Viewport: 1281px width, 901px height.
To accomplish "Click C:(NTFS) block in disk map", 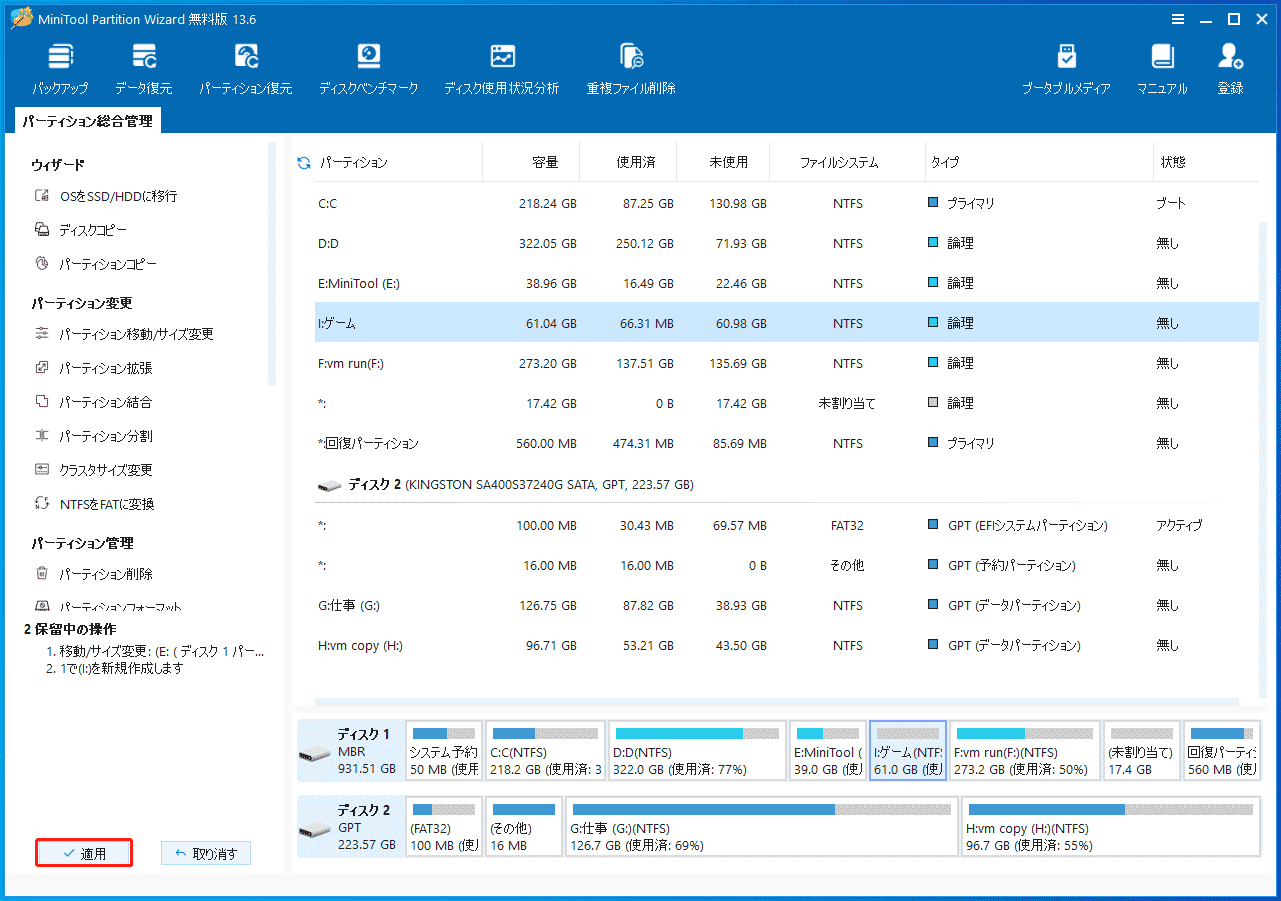I will [546, 751].
